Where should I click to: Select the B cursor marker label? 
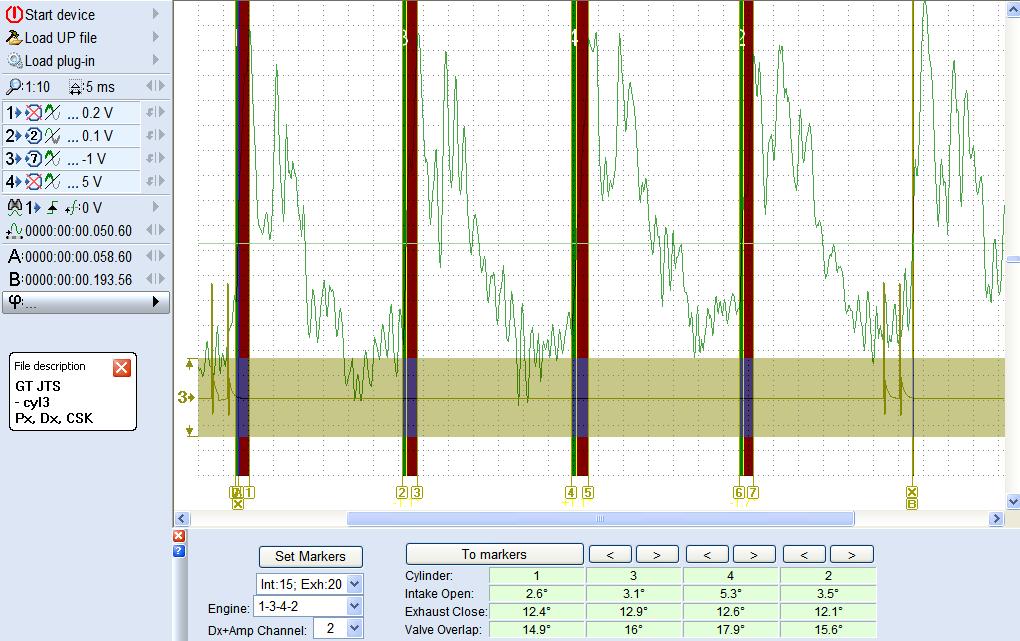click(x=912, y=504)
